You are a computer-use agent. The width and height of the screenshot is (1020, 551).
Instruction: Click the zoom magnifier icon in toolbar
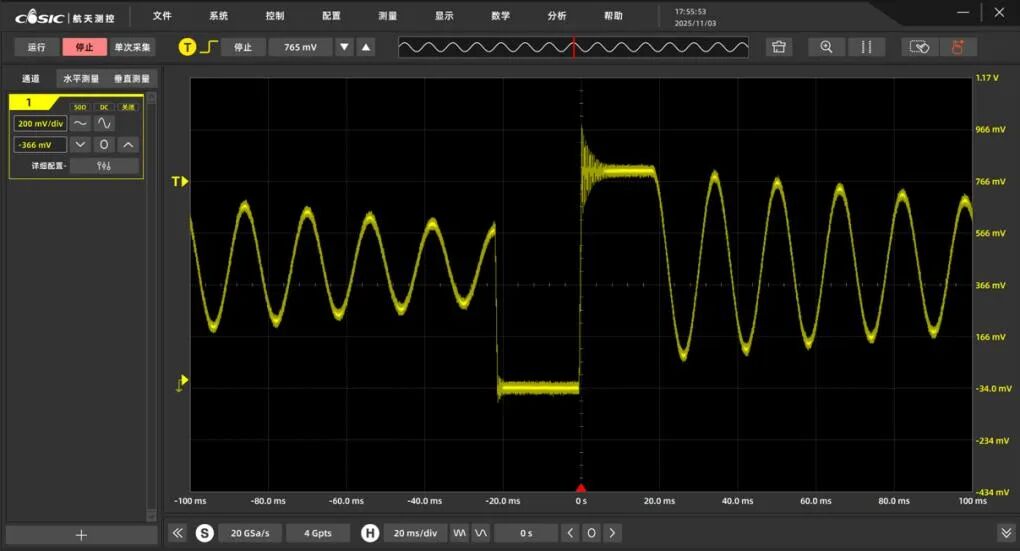click(826, 47)
